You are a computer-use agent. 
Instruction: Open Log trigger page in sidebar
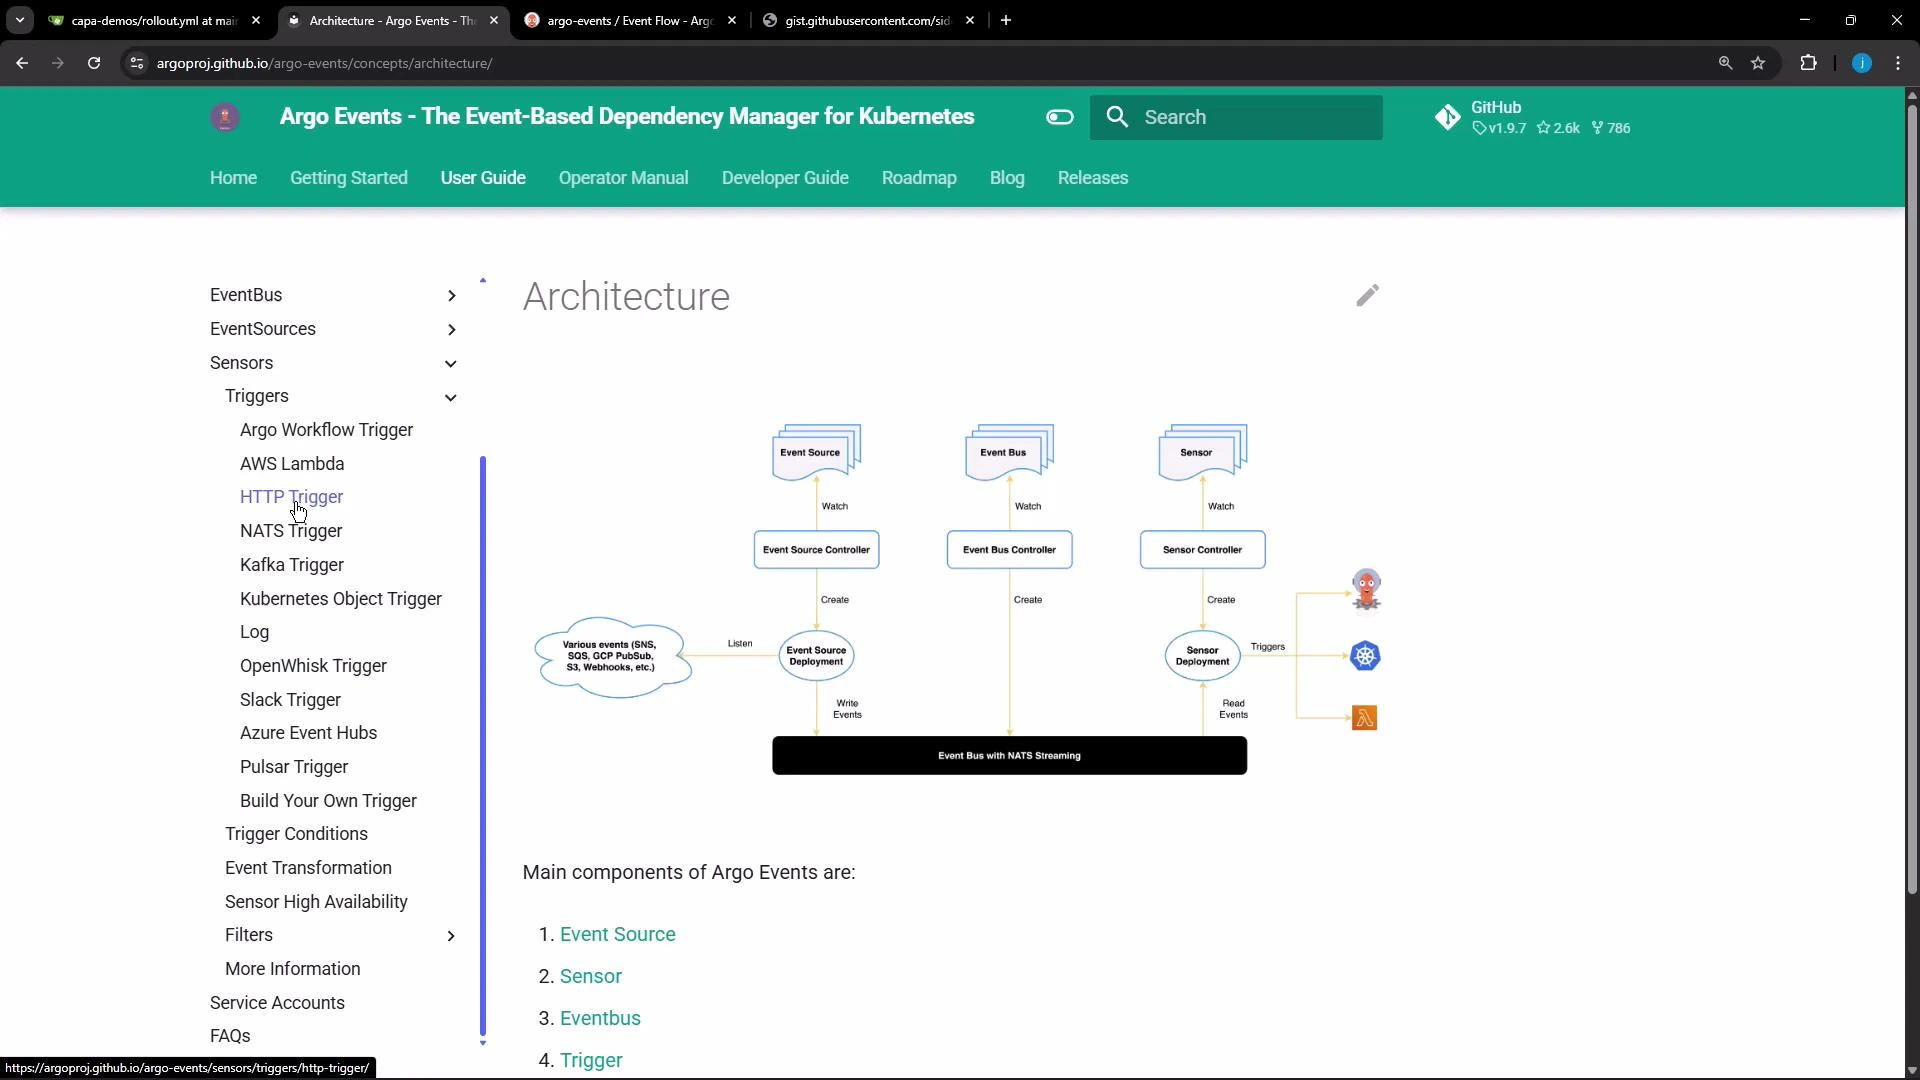[x=254, y=632]
